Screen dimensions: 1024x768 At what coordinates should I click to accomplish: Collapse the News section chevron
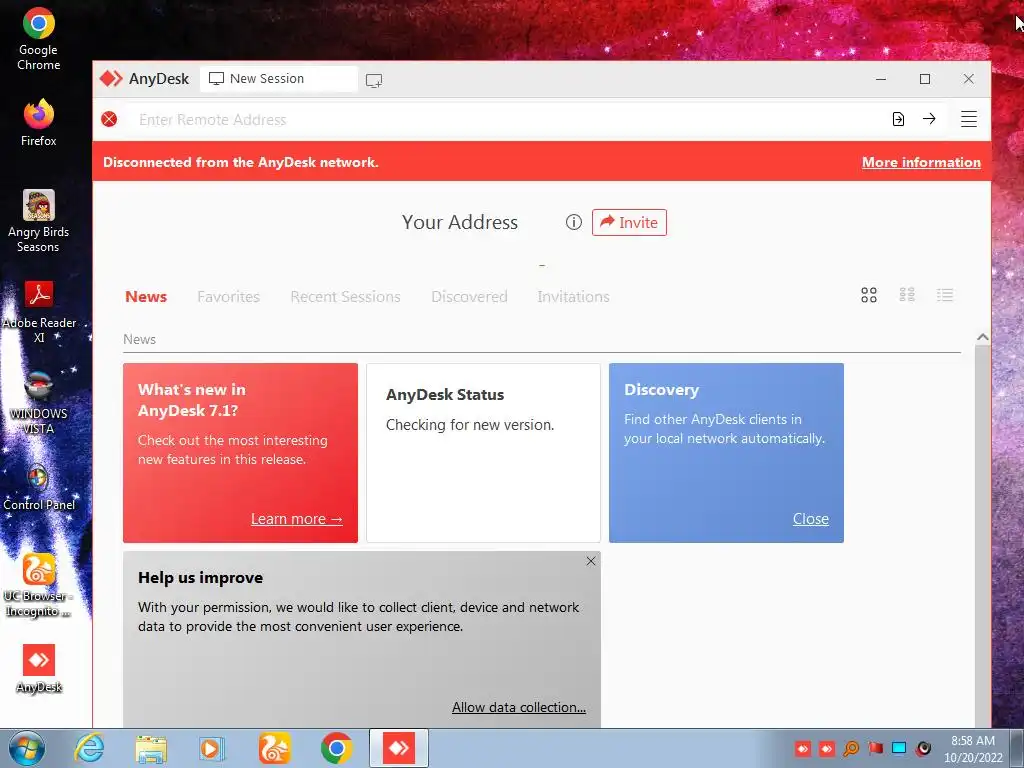pyautogui.click(x=982, y=337)
